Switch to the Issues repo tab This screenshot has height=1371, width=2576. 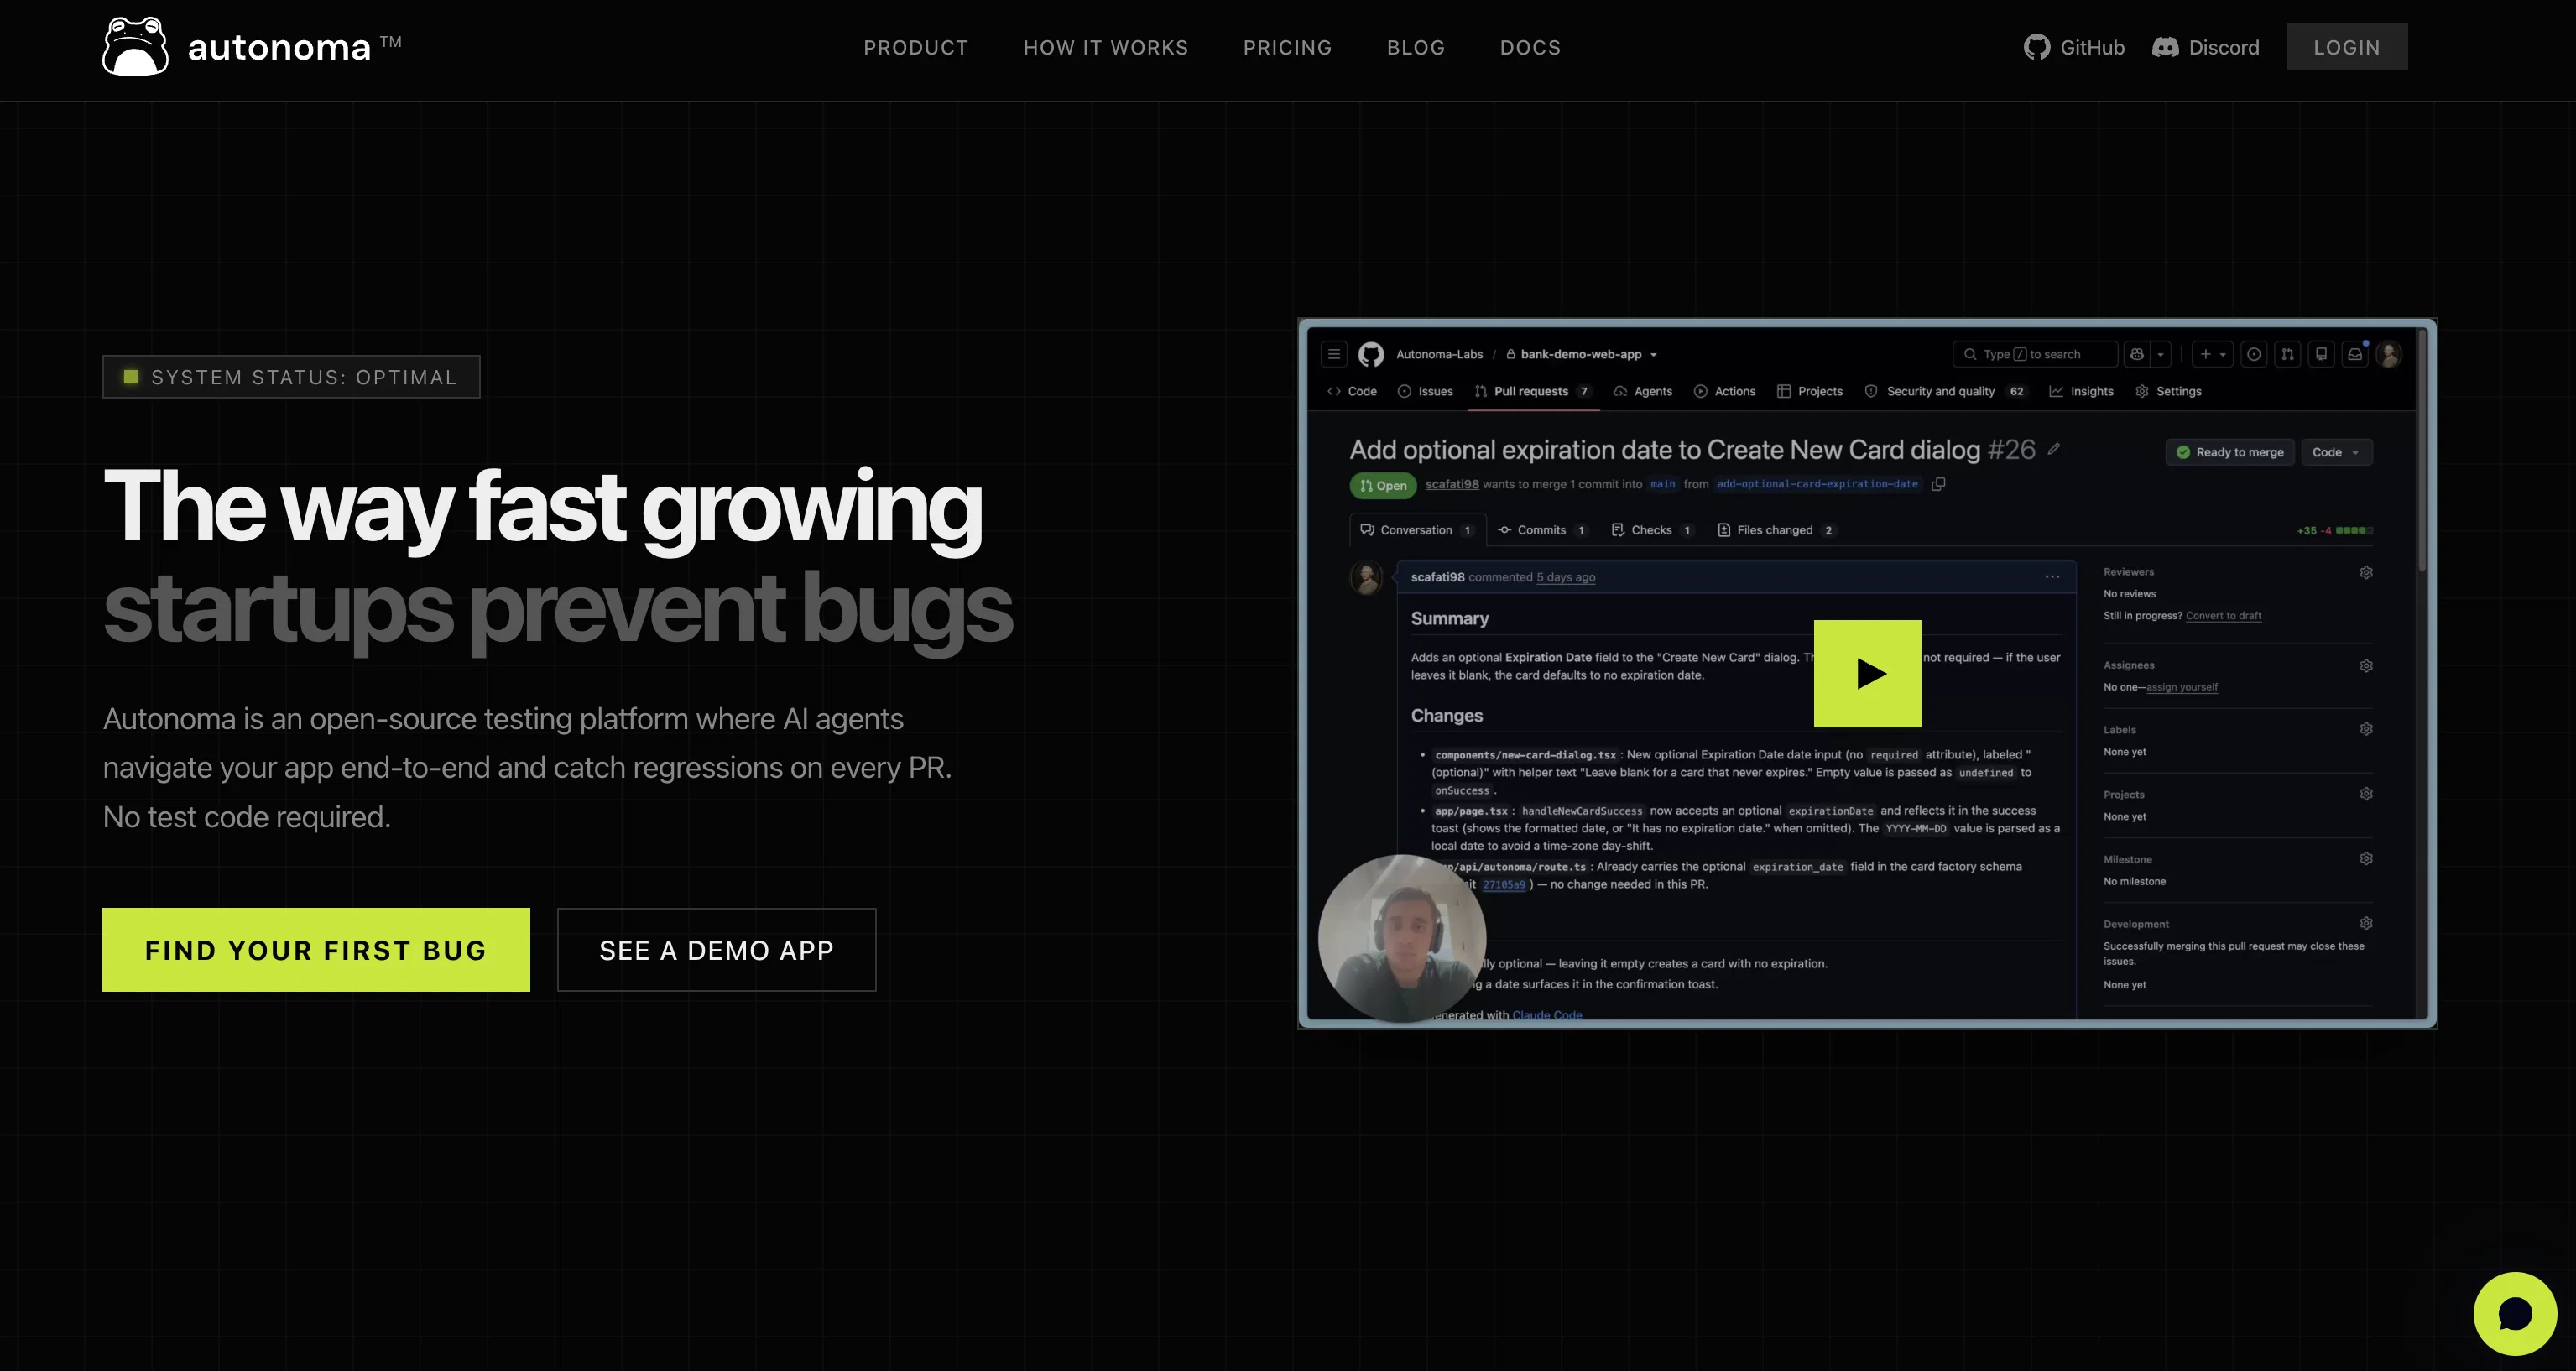pos(1425,391)
